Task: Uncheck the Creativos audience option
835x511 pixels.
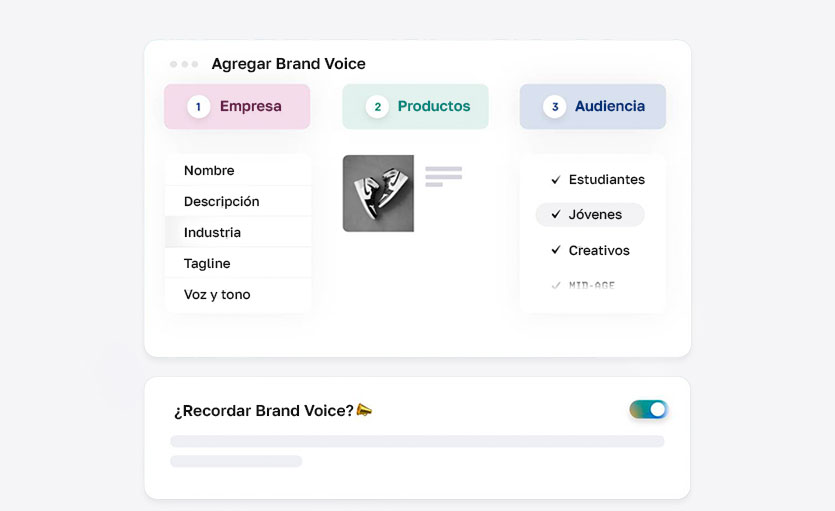Action: coord(556,251)
